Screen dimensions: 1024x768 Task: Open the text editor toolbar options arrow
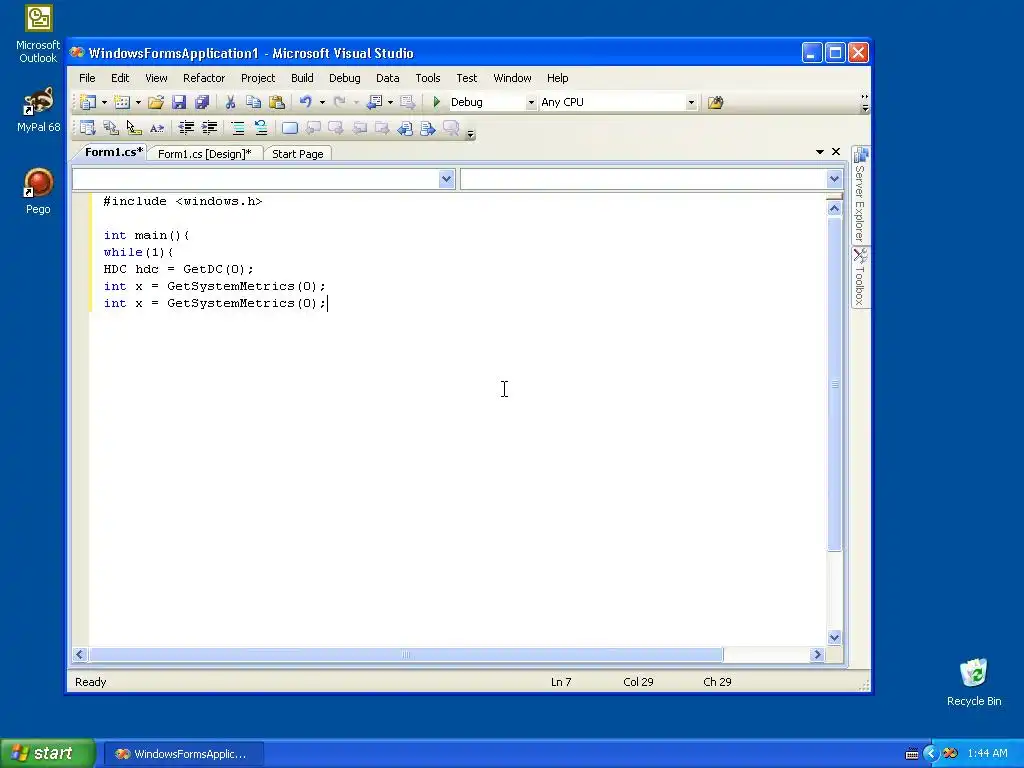(470, 134)
